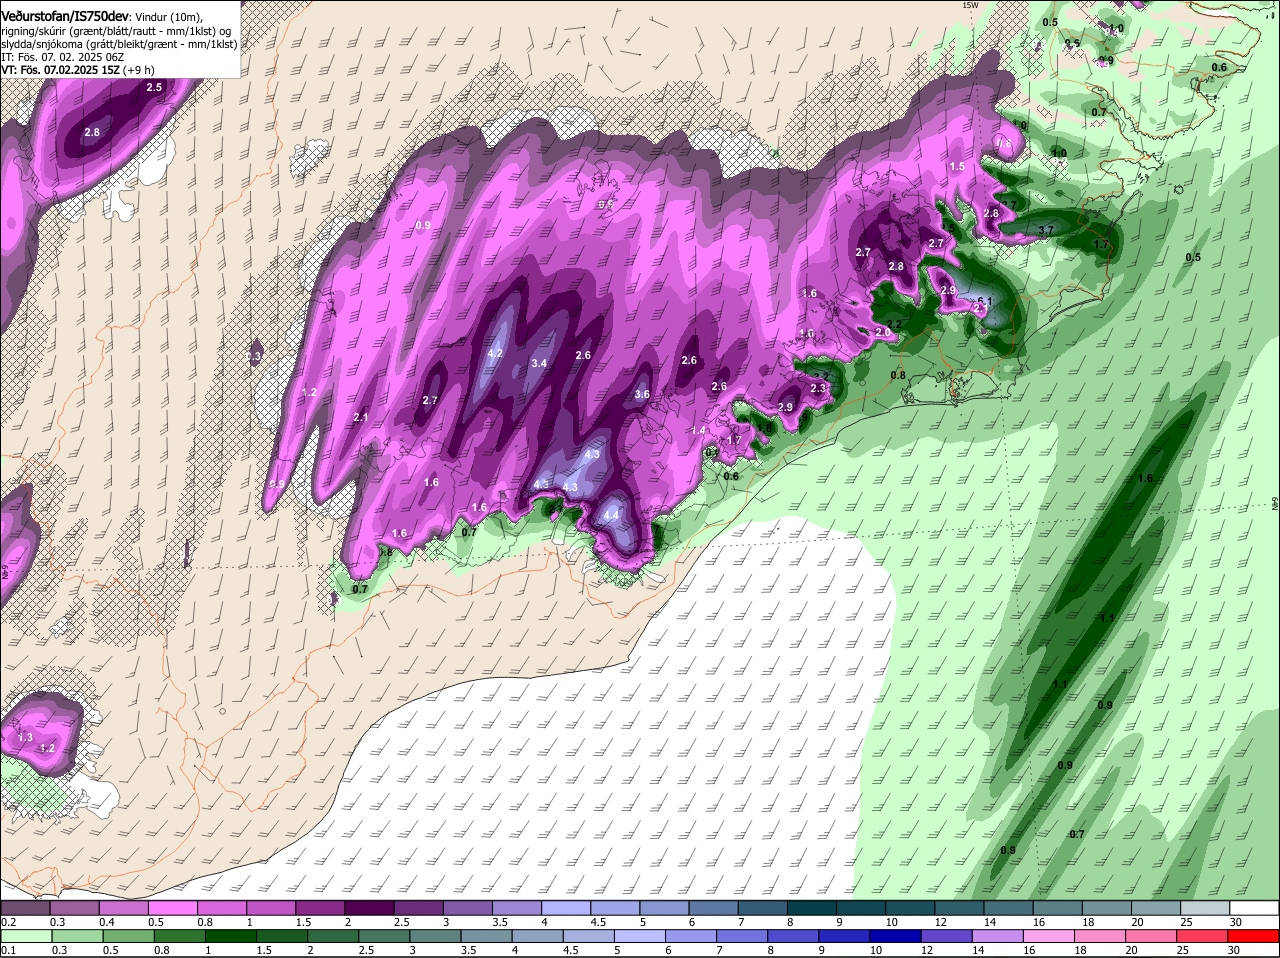
Task: Click the 2.3 precipitation value on the map
Action: [x=818, y=388]
